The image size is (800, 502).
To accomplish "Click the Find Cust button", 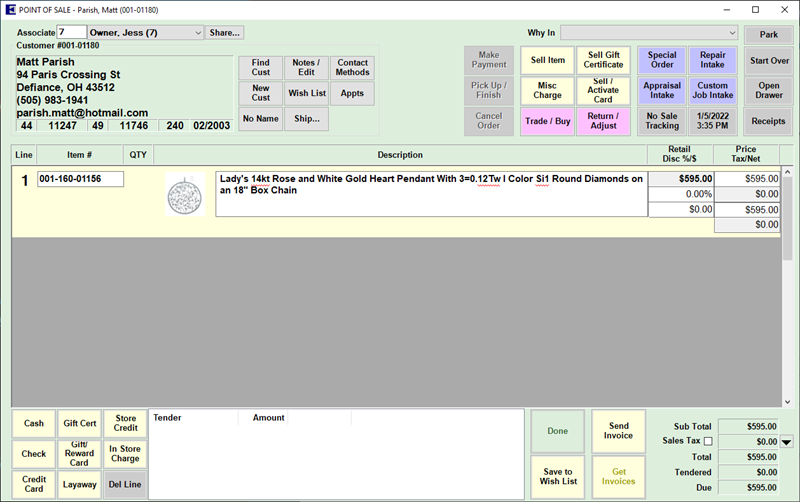I will pos(260,68).
